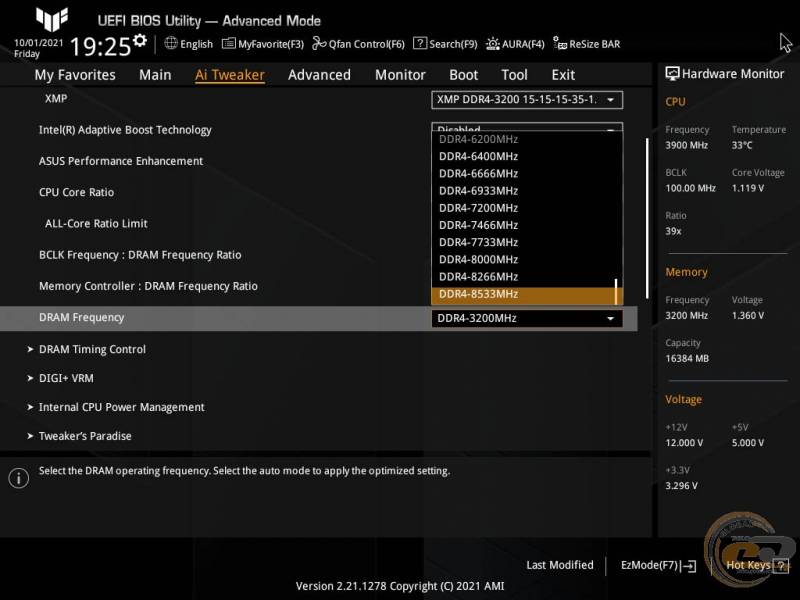800x600 pixels.
Task: Go to the Monitor tab
Action: pos(400,75)
